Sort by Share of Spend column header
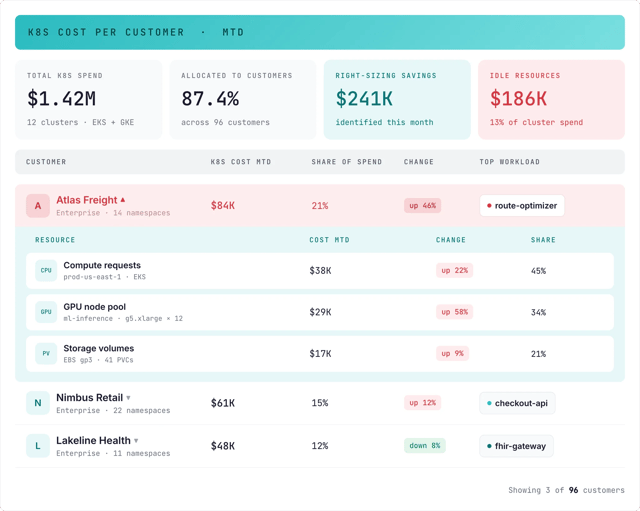The height and width of the screenshot is (511, 640). (x=347, y=162)
